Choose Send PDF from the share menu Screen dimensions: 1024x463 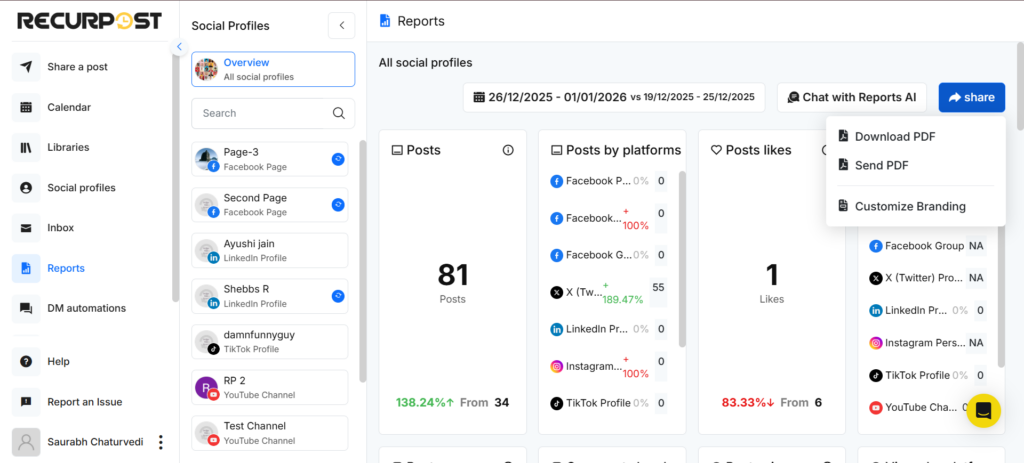point(881,165)
